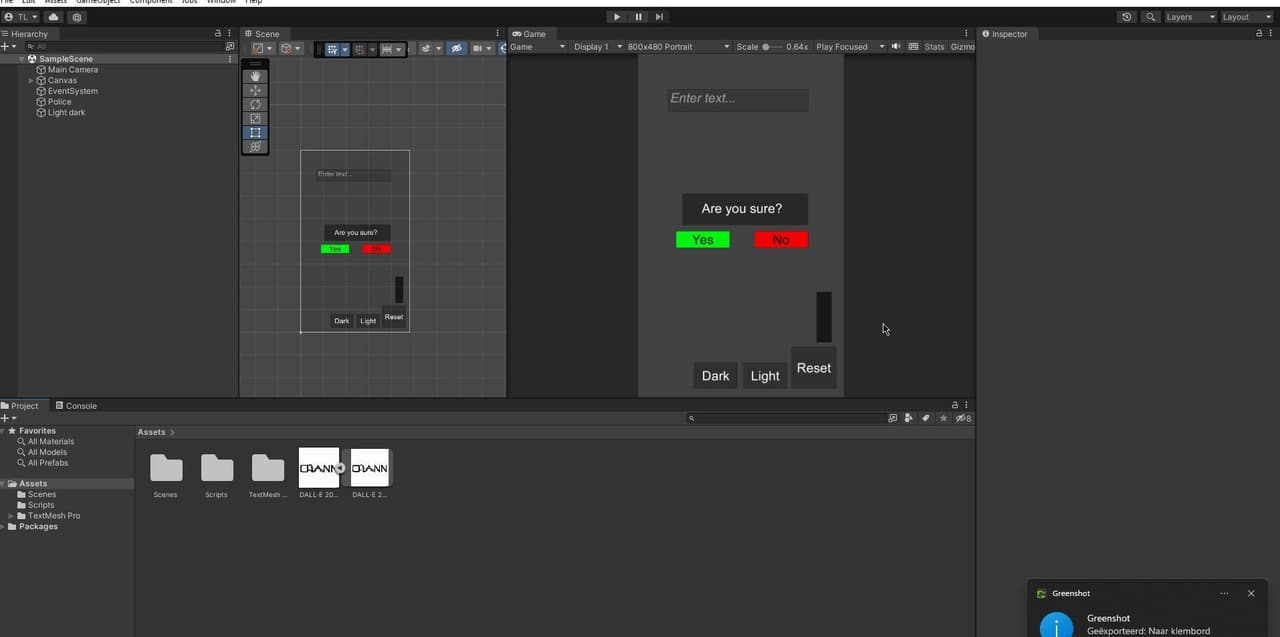The height and width of the screenshot is (637, 1280).
Task: Click the Dark button in Game view
Action: click(716, 376)
